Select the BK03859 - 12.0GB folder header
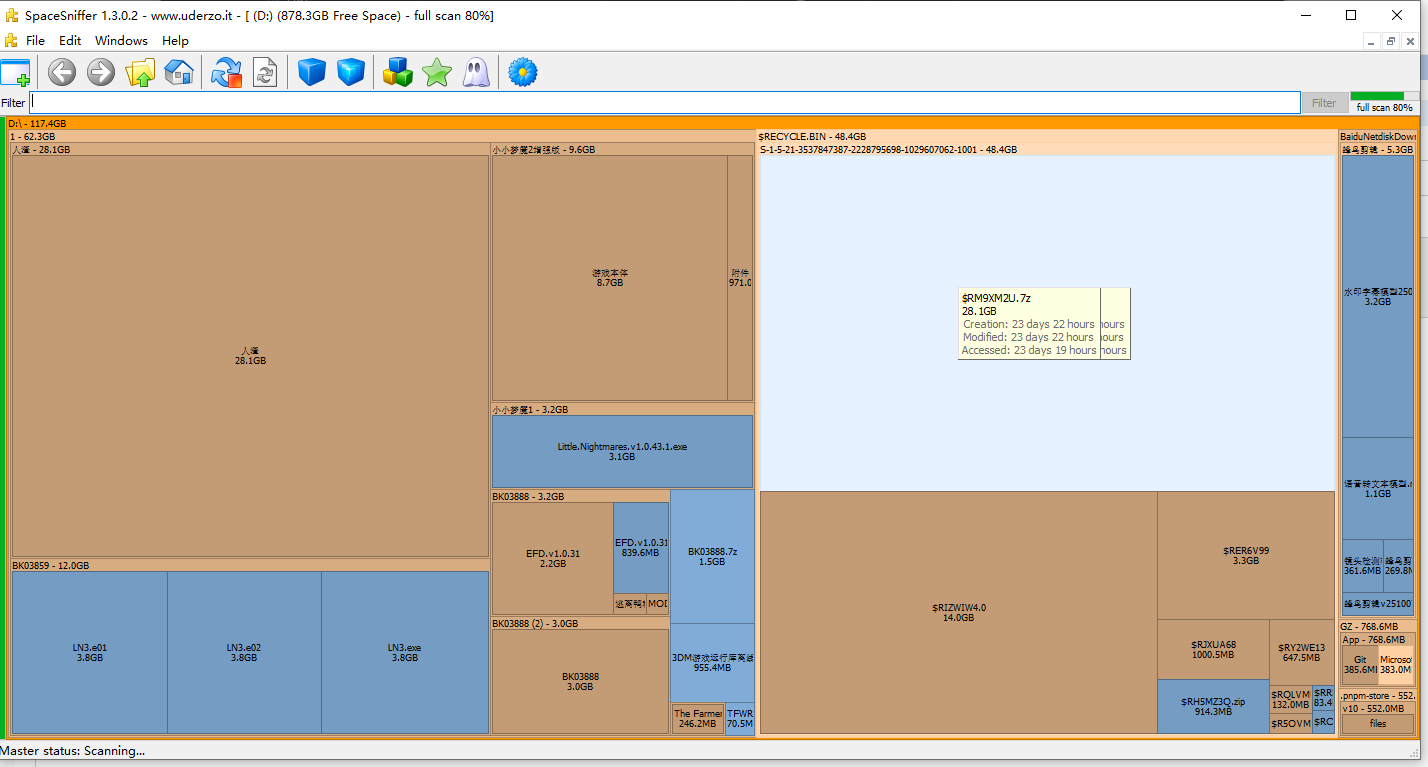Image resolution: width=1428 pixels, height=767 pixels. [x=250, y=565]
